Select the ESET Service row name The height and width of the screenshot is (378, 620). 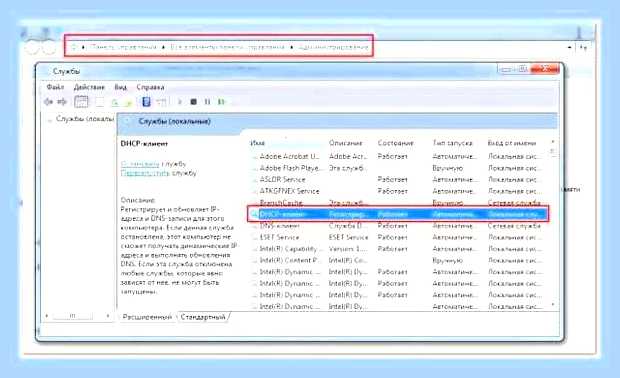tap(279, 237)
